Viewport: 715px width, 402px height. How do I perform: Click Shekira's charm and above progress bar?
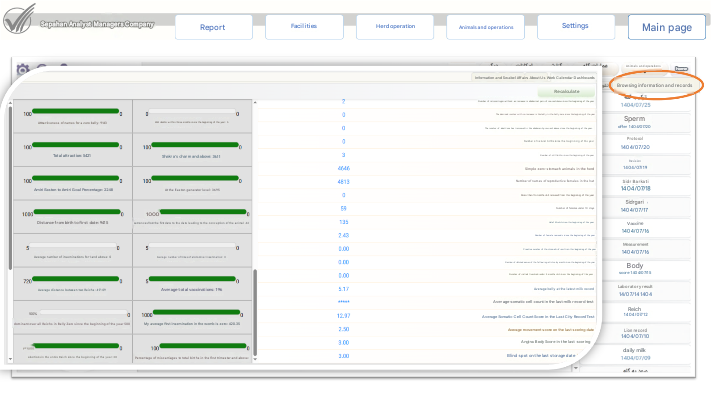(195, 145)
